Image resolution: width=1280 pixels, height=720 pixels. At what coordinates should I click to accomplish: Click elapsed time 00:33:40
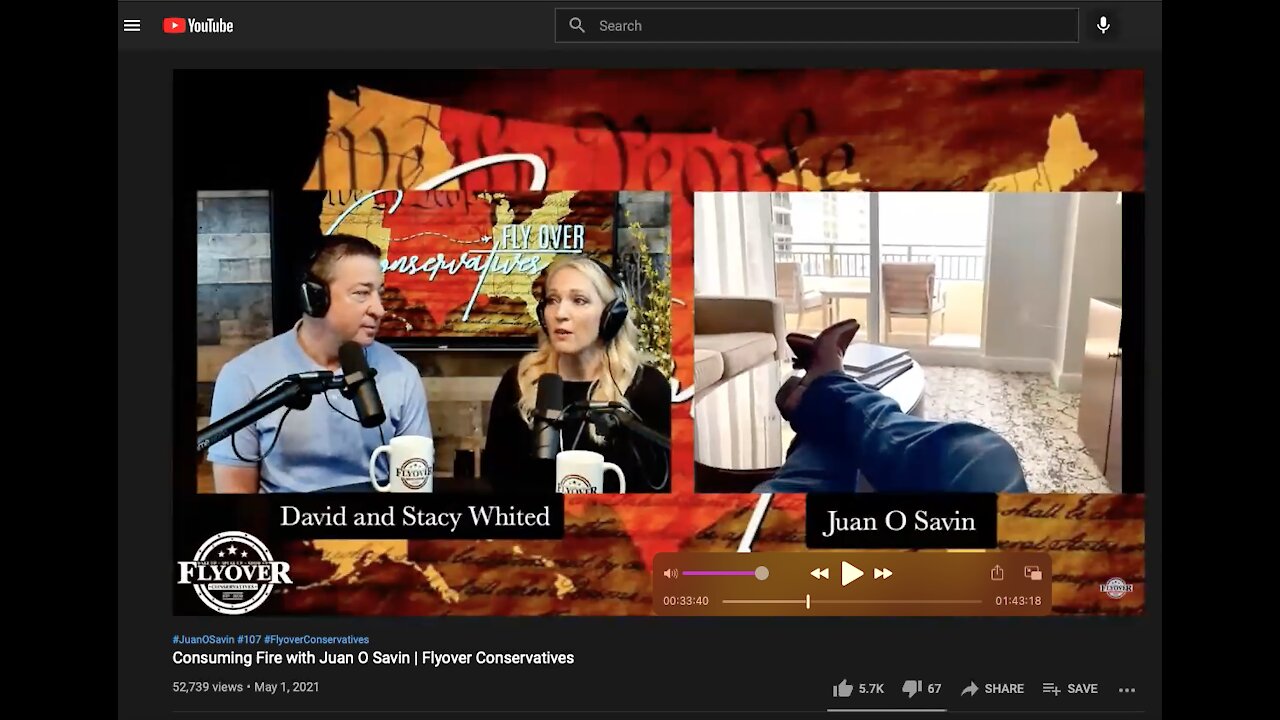pos(686,601)
